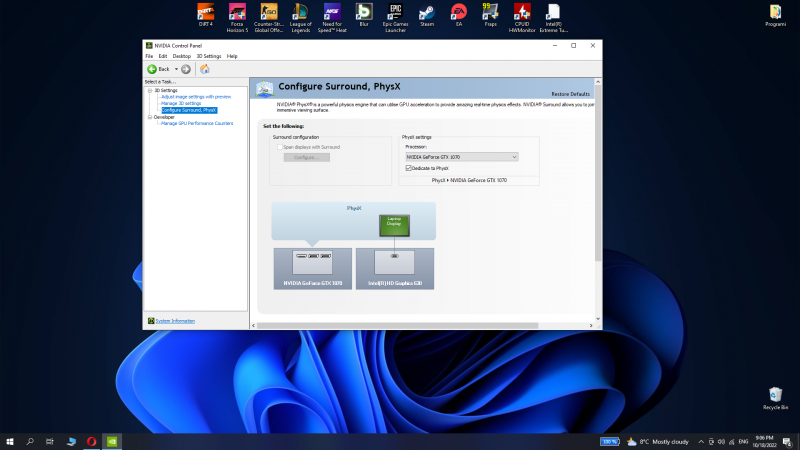Open Steam desktop shortcut
Image resolution: width=800 pixels, height=450 pixels.
pyautogui.click(x=427, y=15)
